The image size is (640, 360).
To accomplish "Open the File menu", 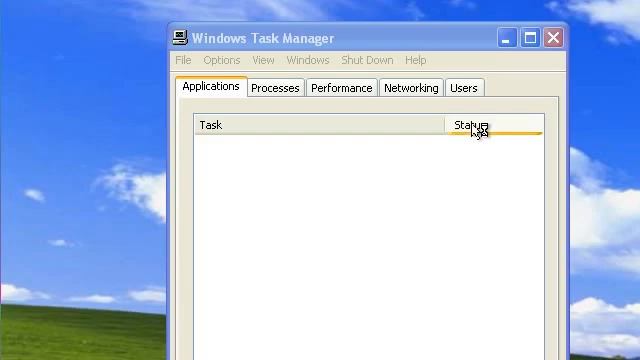I will coord(183,60).
